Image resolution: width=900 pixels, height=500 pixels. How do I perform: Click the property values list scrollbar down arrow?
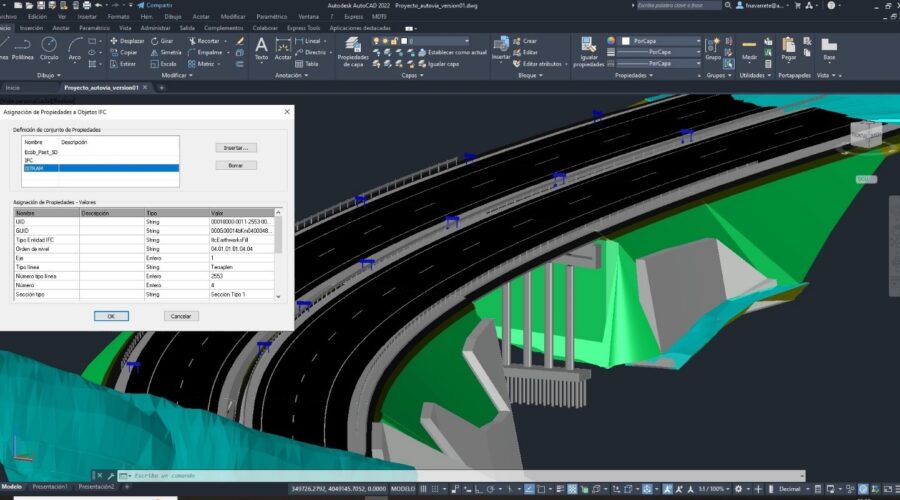click(278, 297)
